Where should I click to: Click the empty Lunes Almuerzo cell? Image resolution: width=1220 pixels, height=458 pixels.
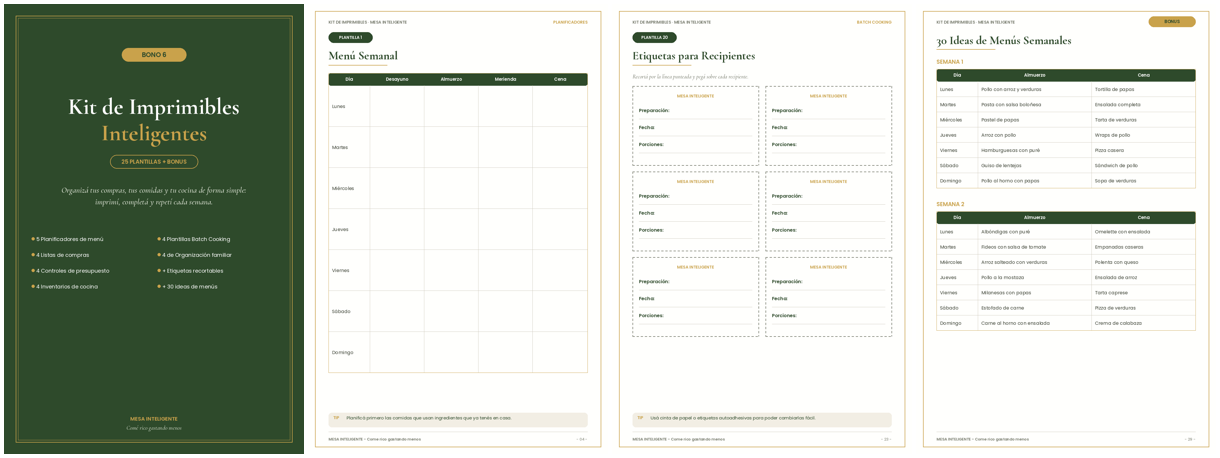click(451, 106)
